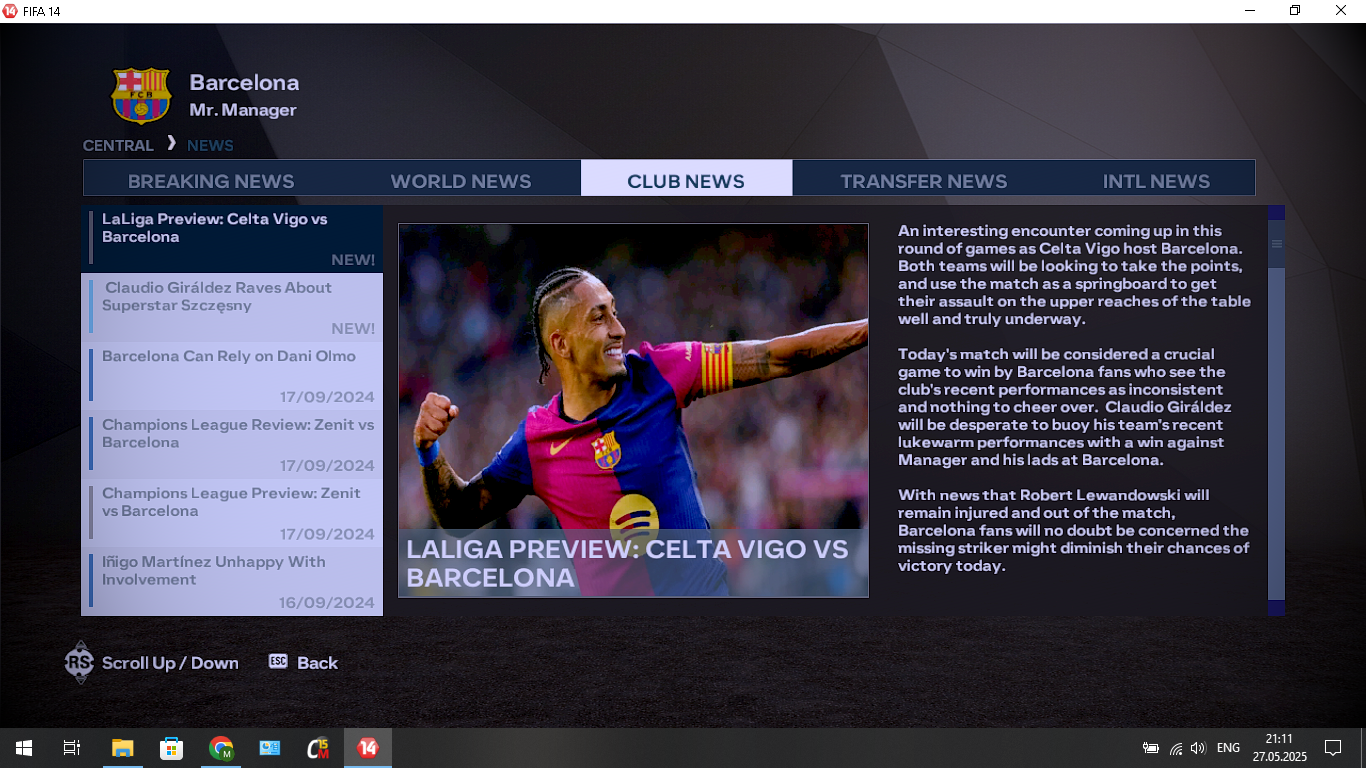
Task: Open Champions League Preview: Zenit vs Barcelona
Action: coord(232,513)
